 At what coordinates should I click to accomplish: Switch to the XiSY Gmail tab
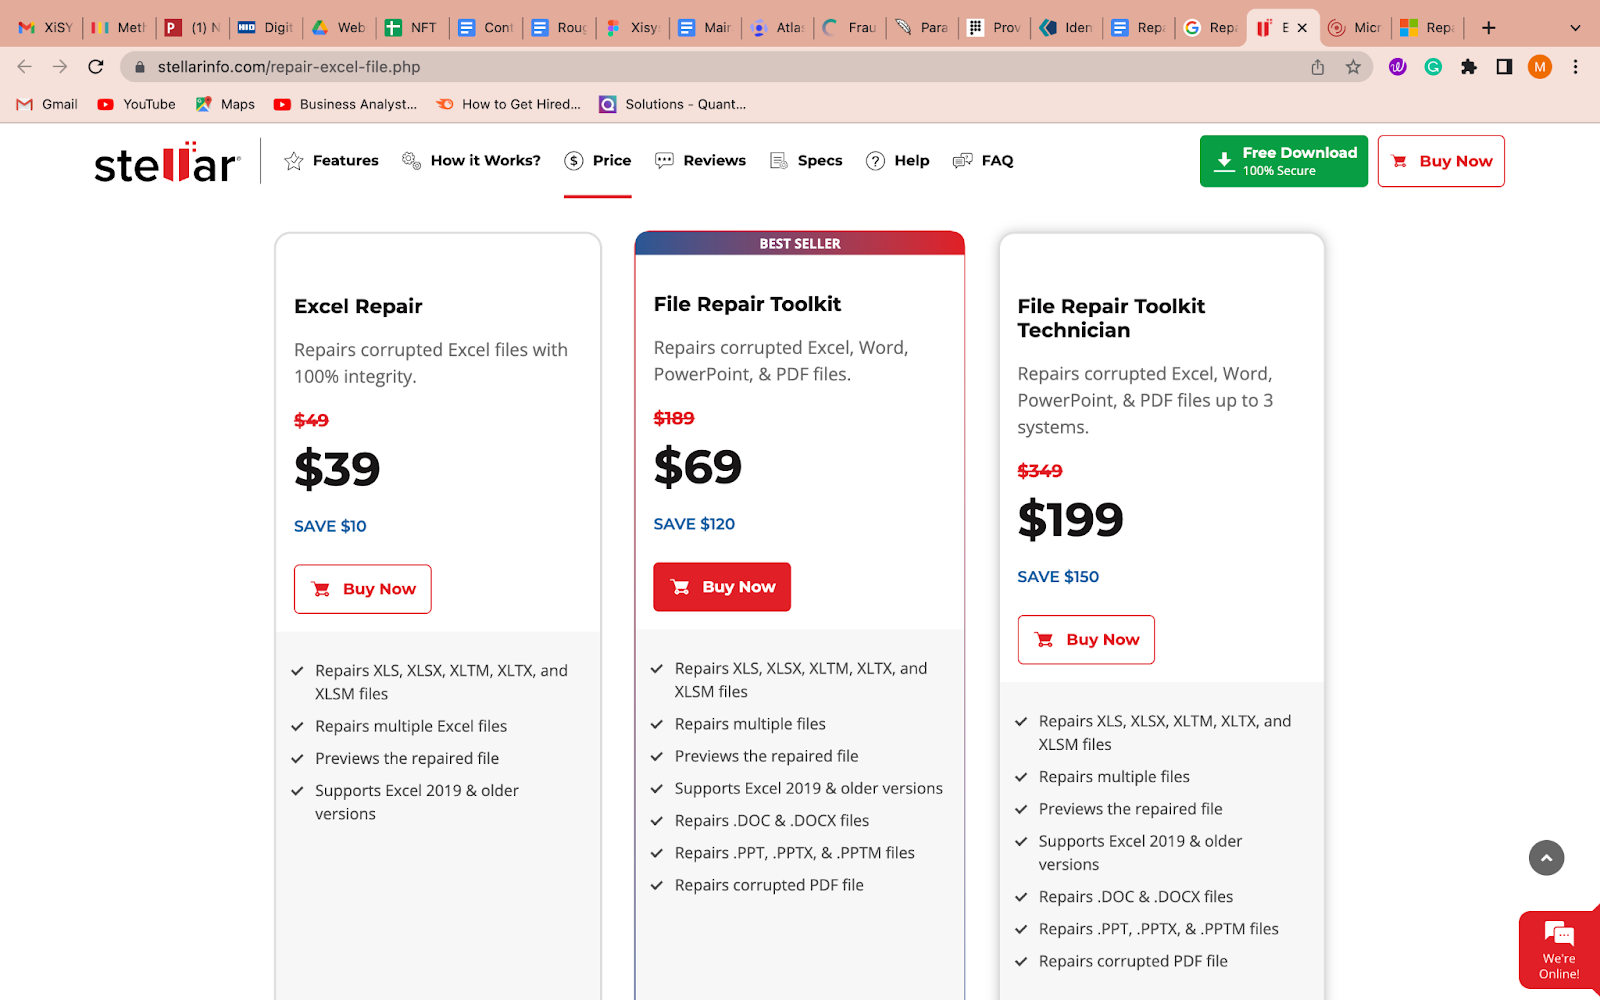(x=45, y=28)
